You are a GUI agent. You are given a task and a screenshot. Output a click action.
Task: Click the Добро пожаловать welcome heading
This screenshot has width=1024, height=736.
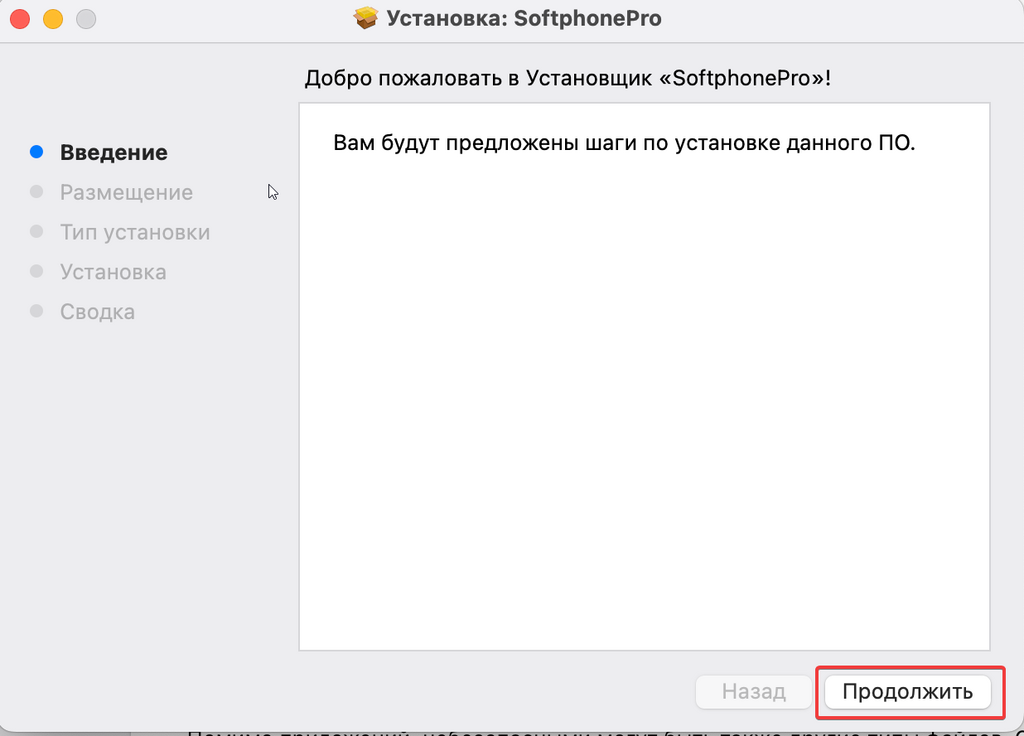click(x=568, y=78)
